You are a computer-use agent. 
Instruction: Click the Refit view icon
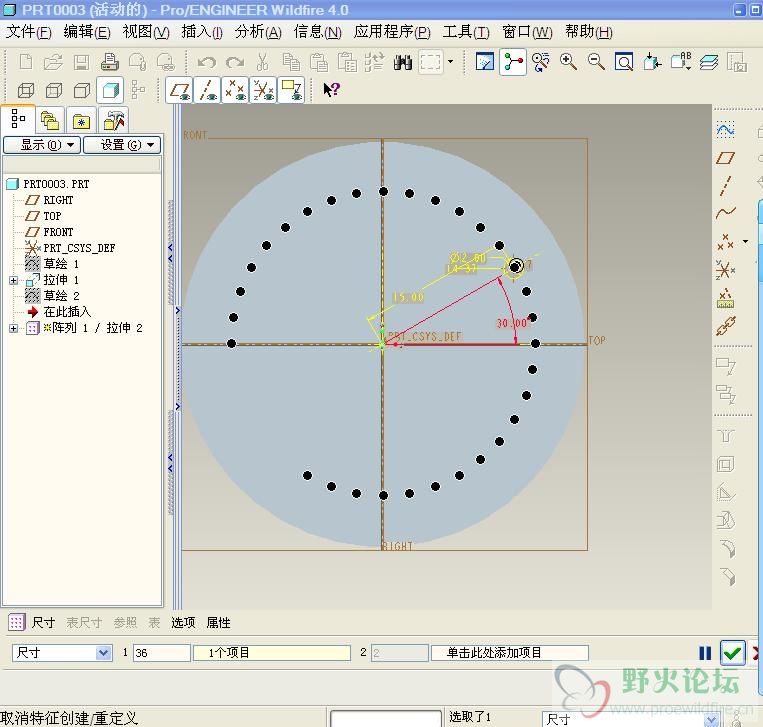click(624, 62)
